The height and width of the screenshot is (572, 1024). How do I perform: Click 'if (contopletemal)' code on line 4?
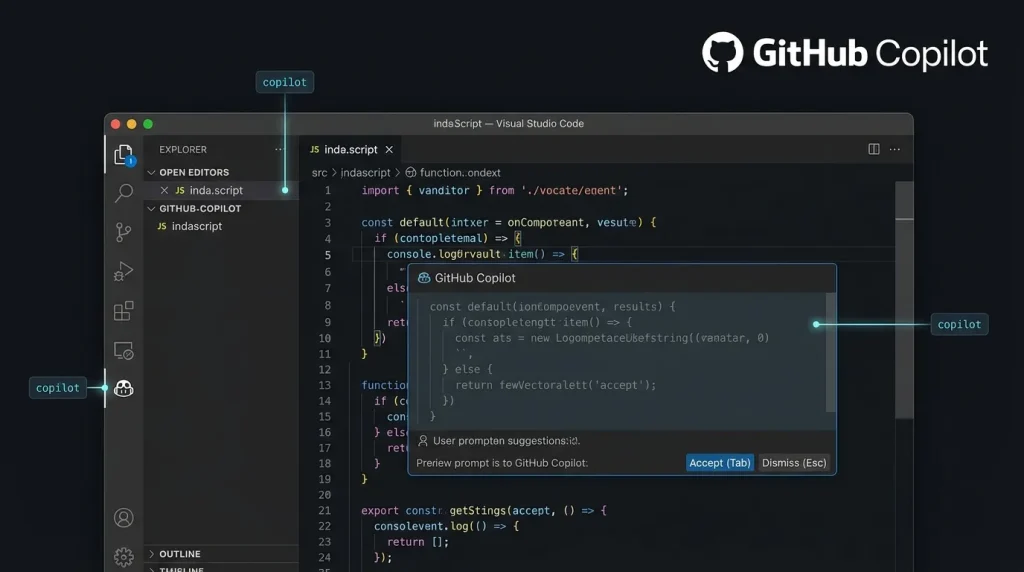[431, 238]
